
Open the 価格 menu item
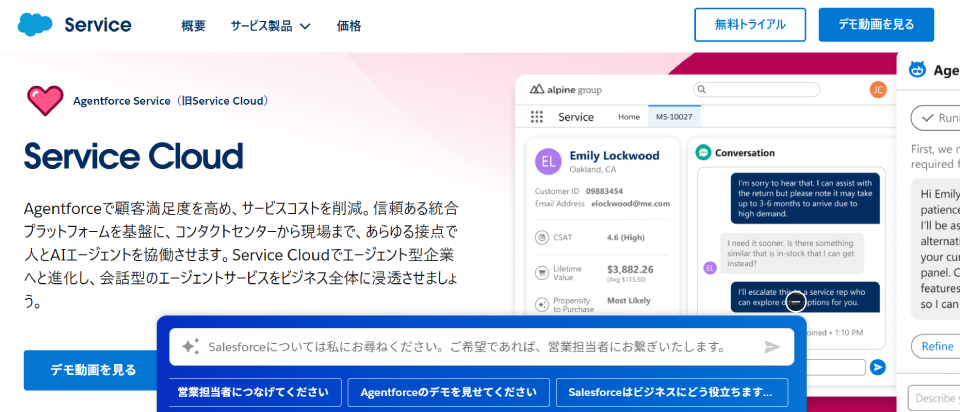click(x=349, y=26)
